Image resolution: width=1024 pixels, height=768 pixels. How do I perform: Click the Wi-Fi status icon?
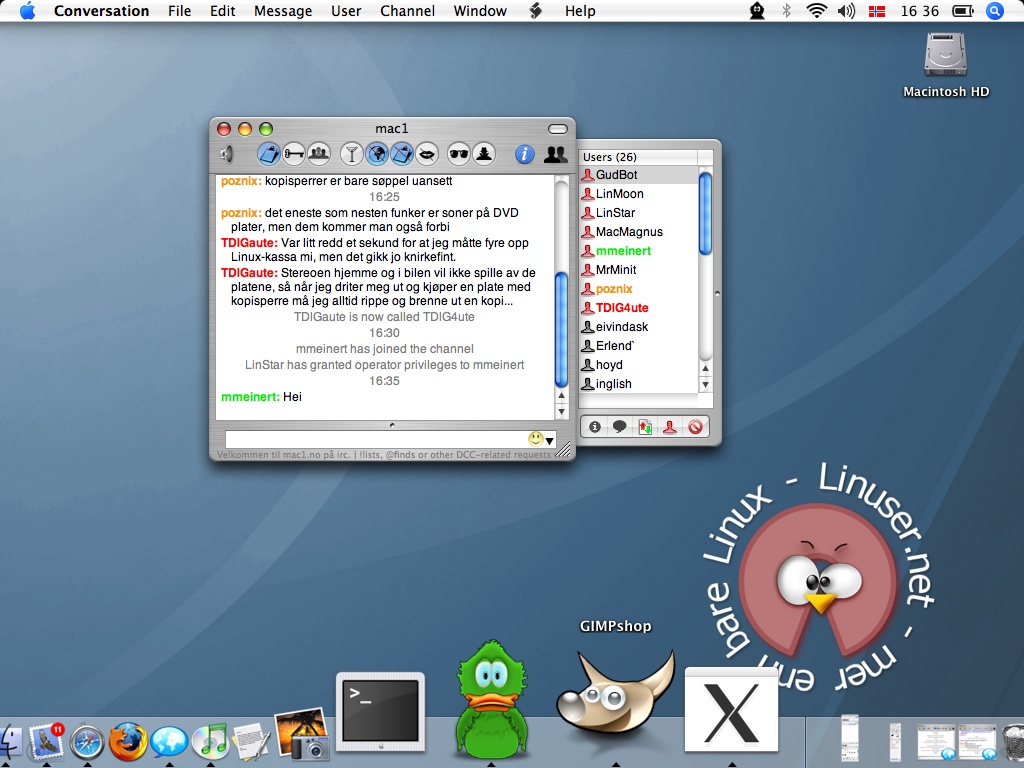tap(816, 11)
